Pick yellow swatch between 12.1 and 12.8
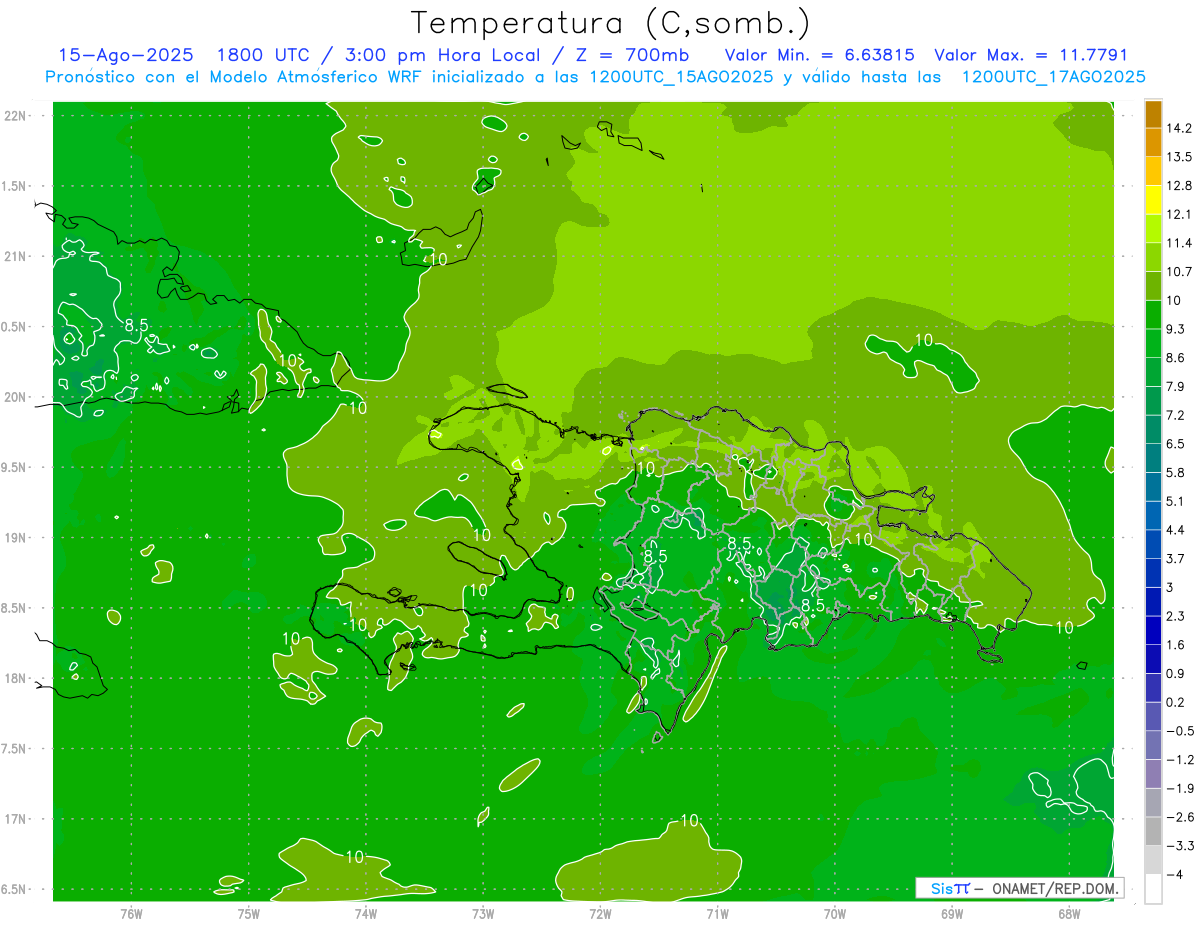Viewport: 1200px width, 927px height. point(1153,200)
